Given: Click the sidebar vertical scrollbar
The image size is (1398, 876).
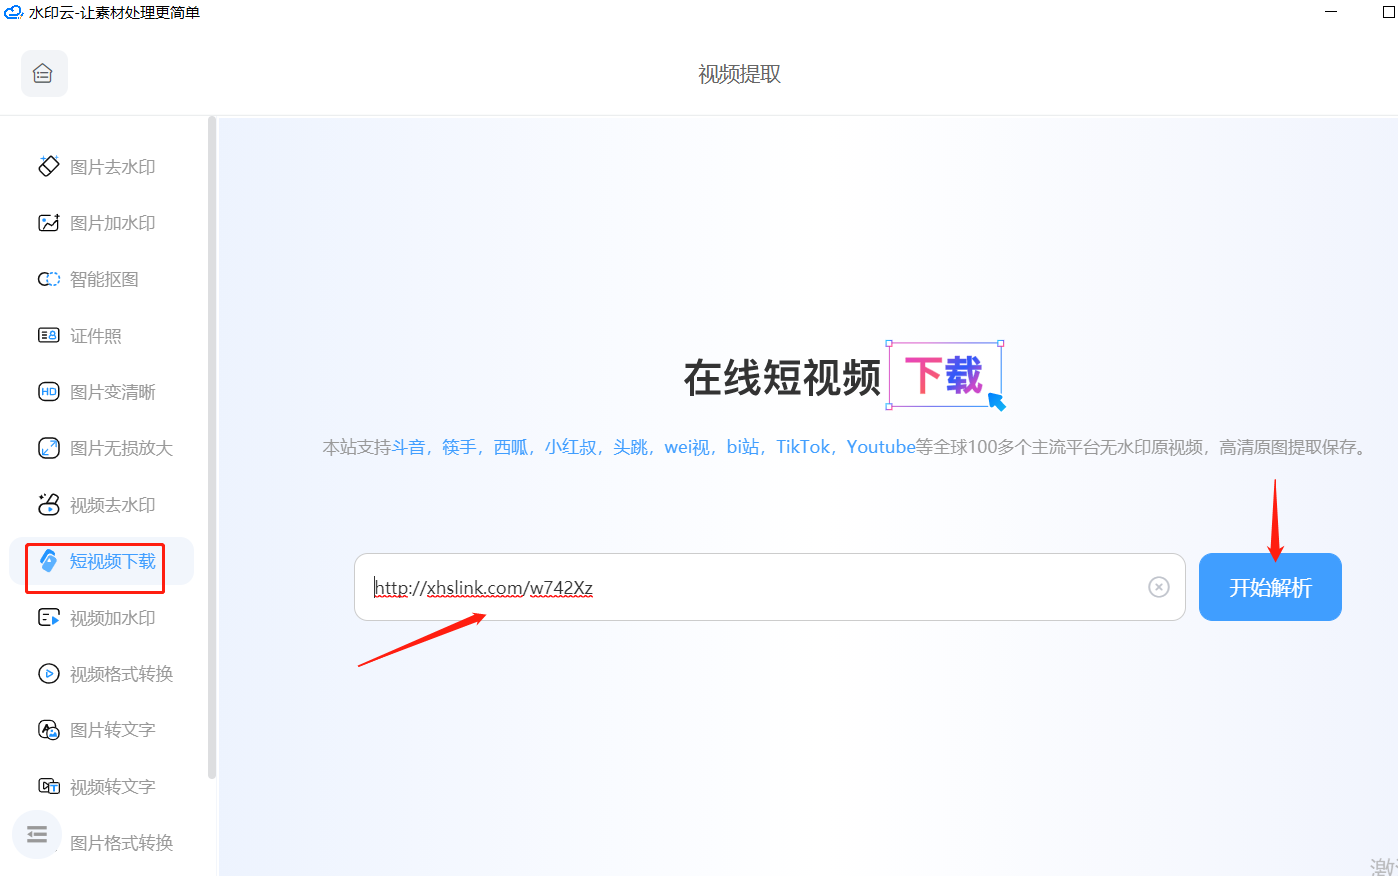Looking at the screenshot, I should click(212, 447).
